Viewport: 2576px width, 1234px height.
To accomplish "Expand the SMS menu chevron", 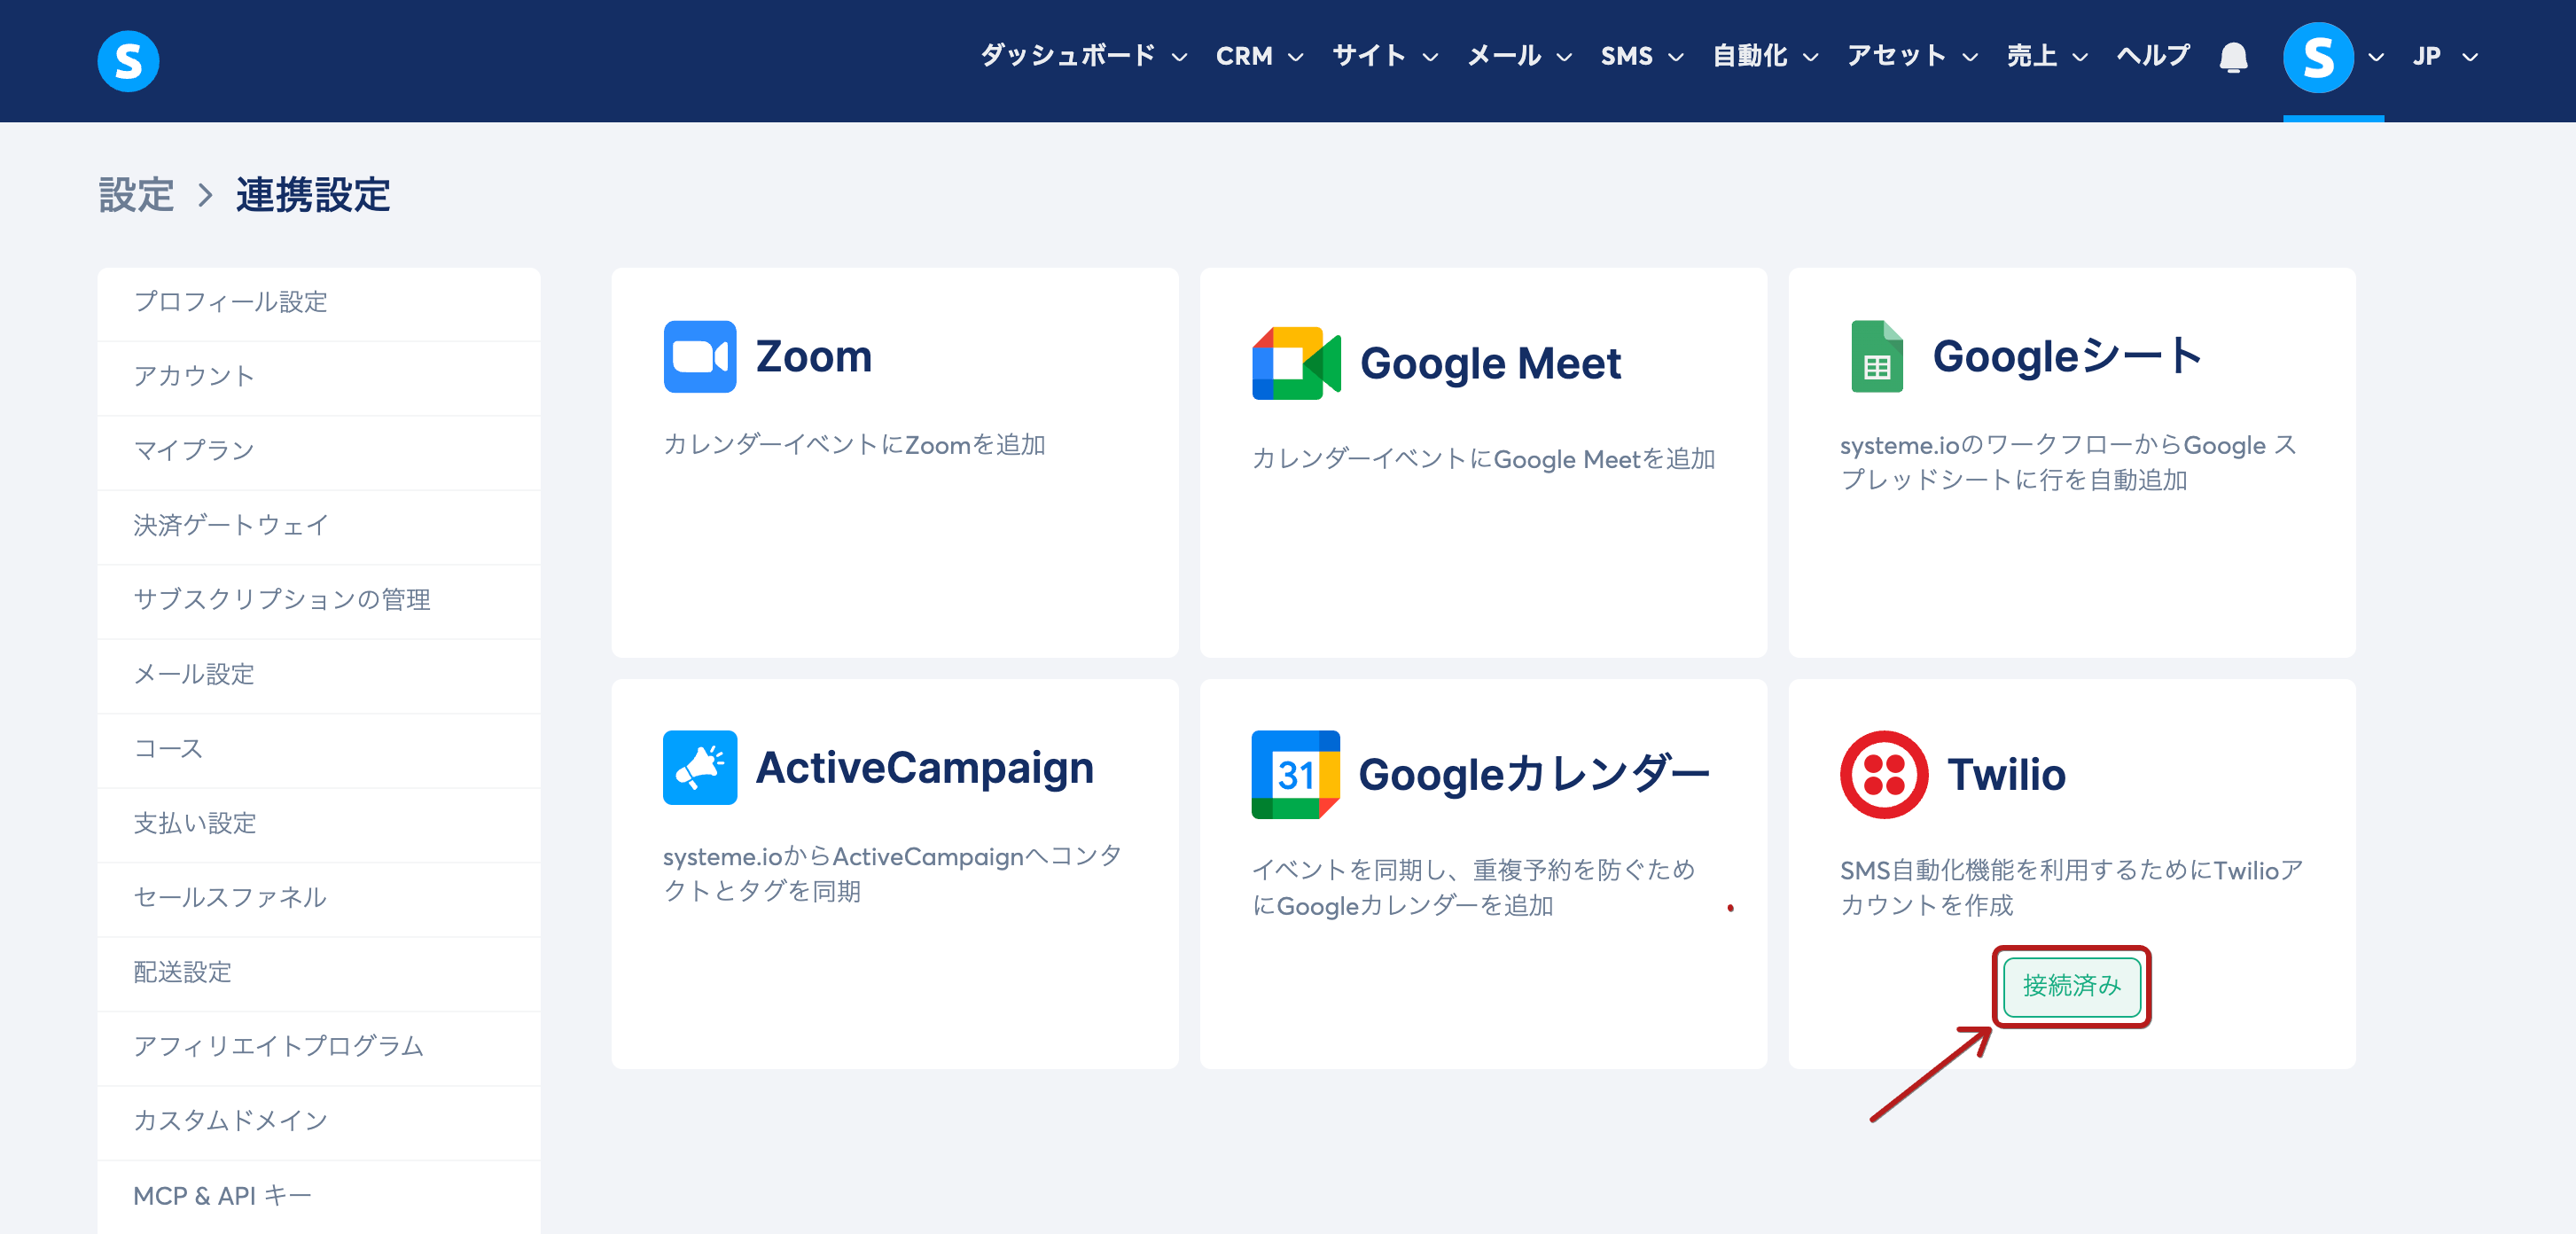I will click(x=1677, y=57).
